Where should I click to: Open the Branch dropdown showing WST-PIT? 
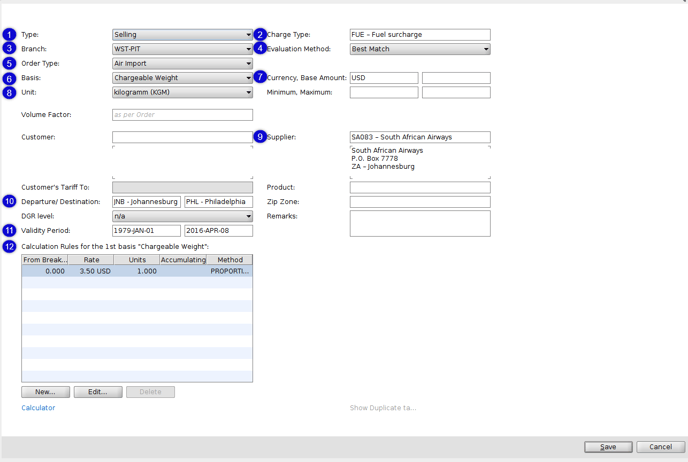(x=182, y=49)
